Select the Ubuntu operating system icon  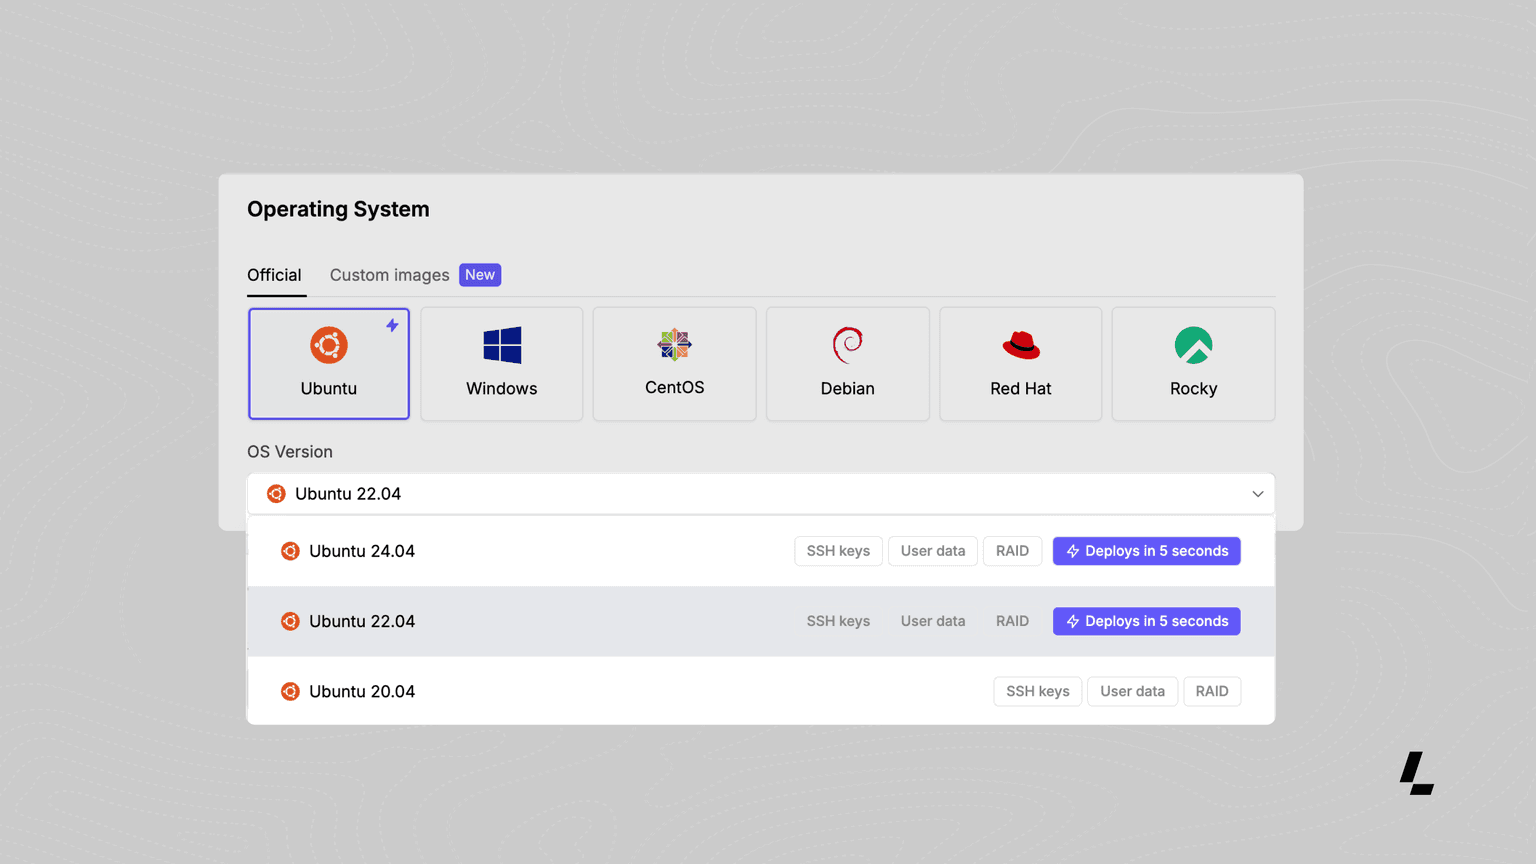click(x=328, y=346)
